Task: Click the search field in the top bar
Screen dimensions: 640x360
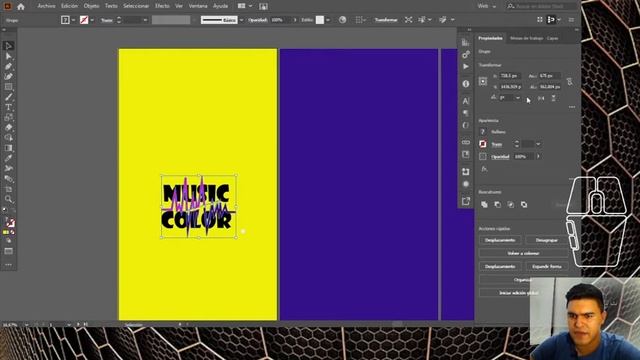Action: pos(541,6)
